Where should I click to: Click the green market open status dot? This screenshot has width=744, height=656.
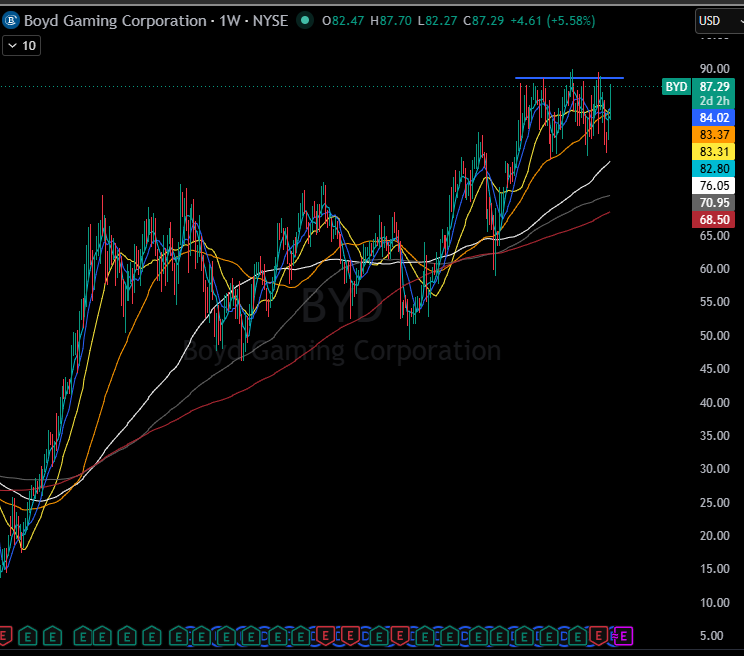[305, 21]
